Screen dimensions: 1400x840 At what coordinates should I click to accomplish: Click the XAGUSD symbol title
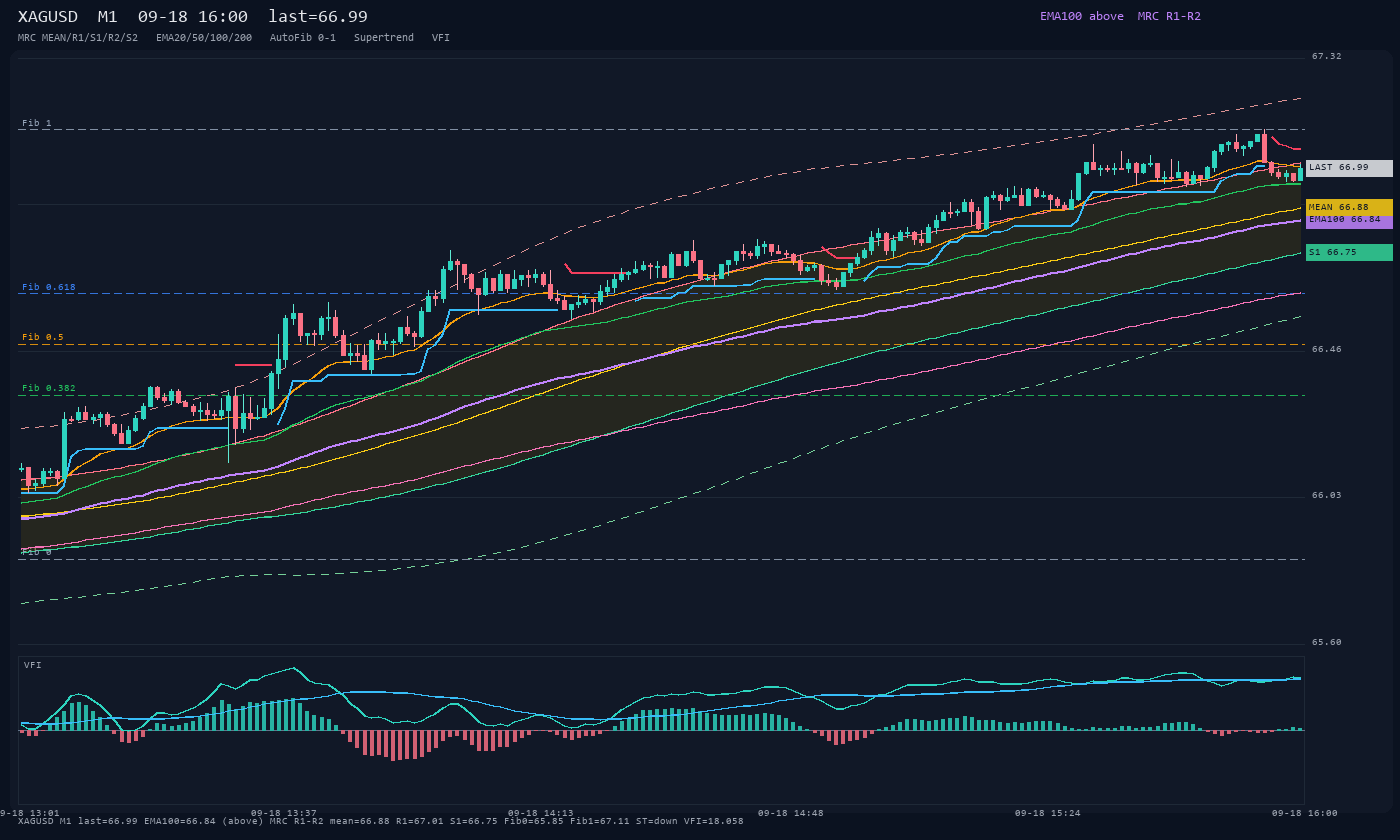click(48, 17)
